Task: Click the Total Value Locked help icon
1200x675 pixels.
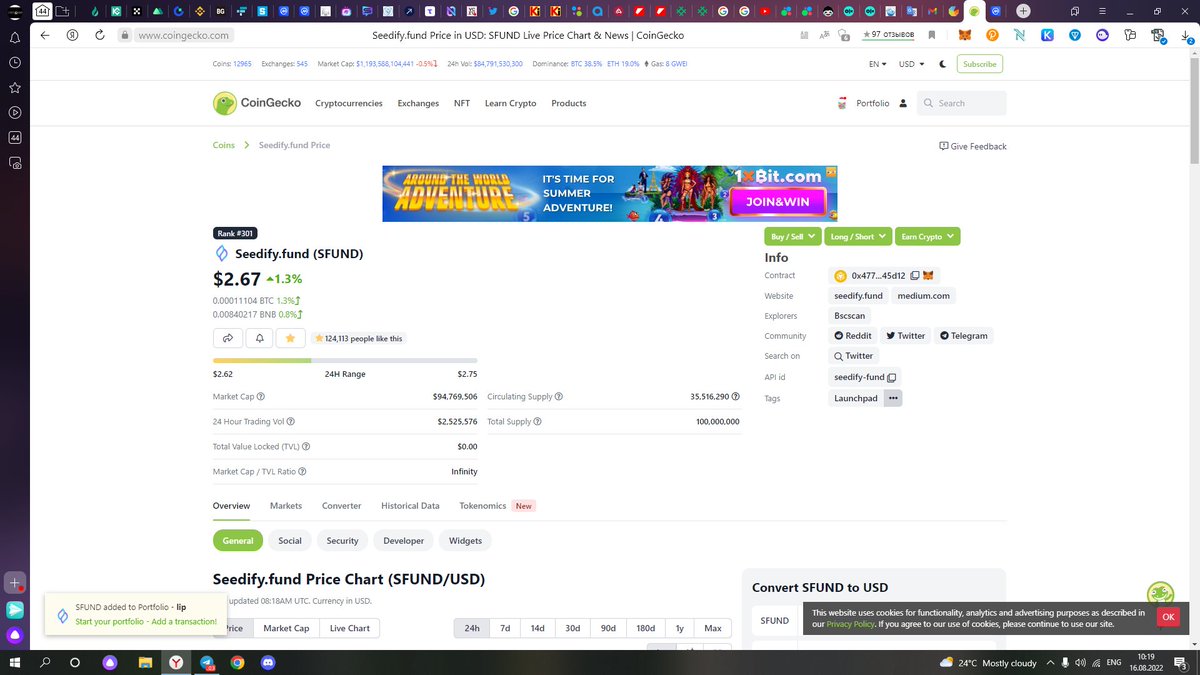Action: pos(306,447)
